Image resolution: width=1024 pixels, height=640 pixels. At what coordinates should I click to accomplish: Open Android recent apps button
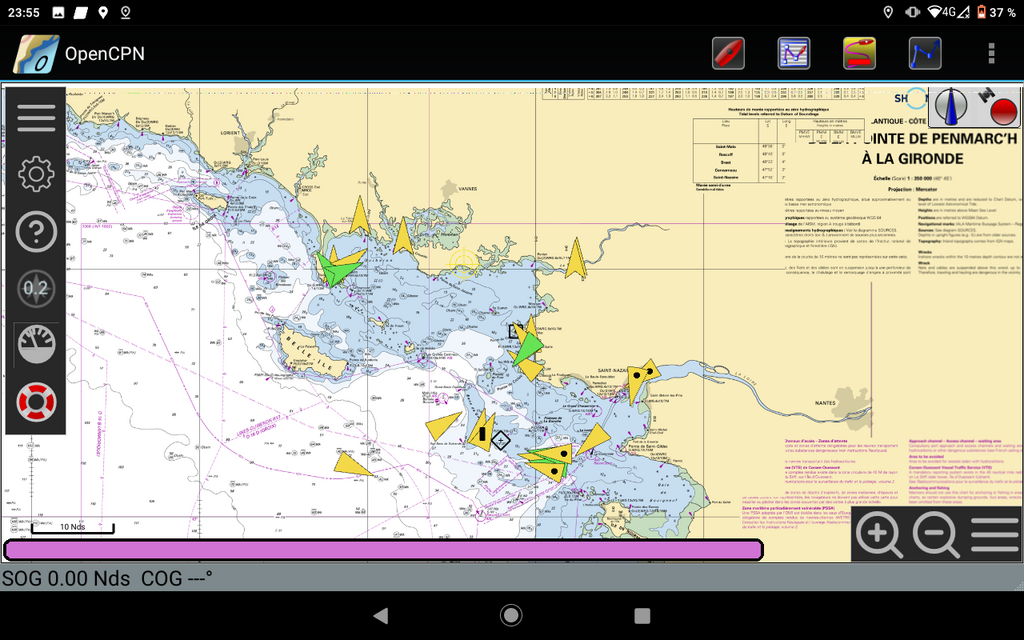(643, 616)
